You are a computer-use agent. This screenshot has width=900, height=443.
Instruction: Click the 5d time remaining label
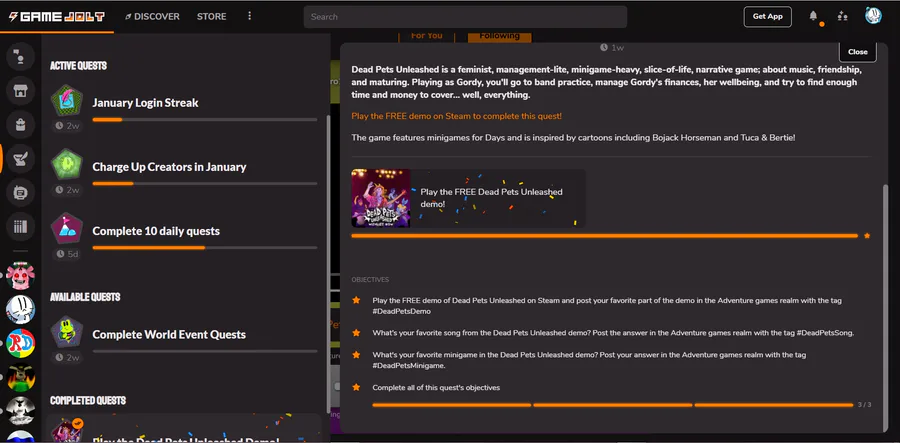pyautogui.click(x=67, y=254)
